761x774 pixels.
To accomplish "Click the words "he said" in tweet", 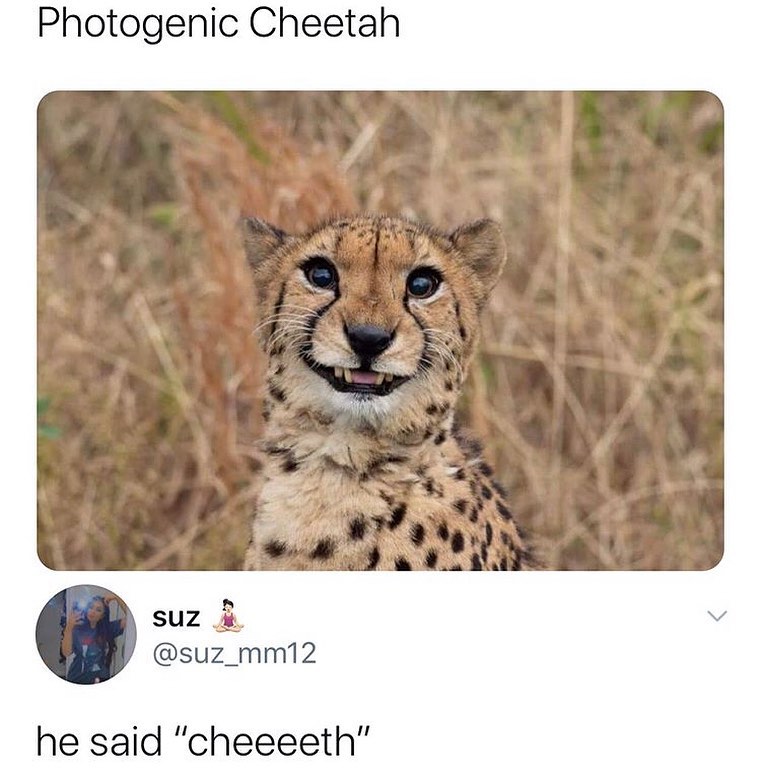I will pos(99,742).
